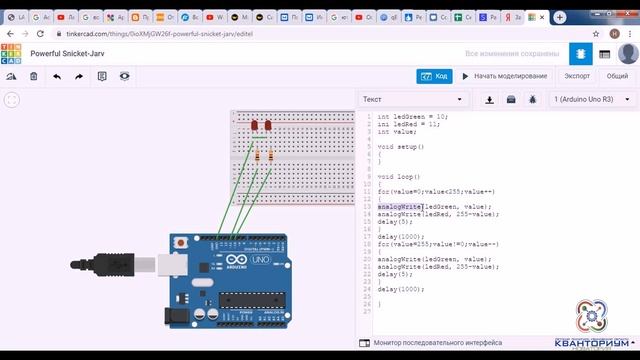640x360 pixels.
Task: Open the user profile avatar
Action: point(628,53)
